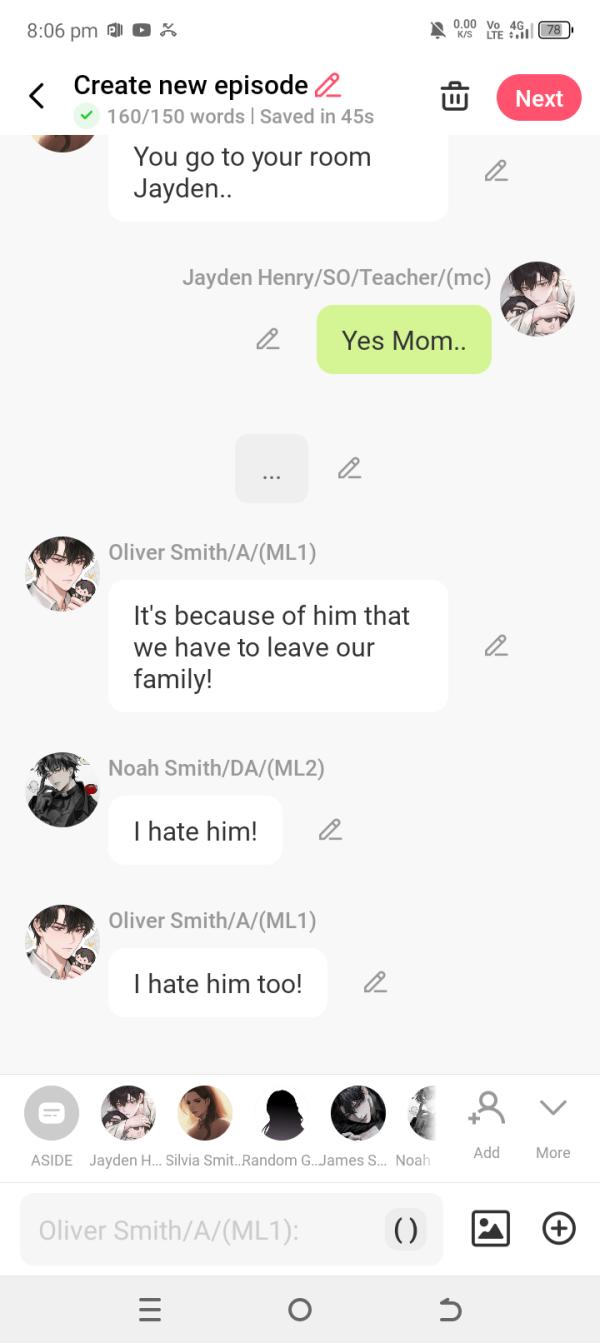Switch speaker to Jayden H... avatar
Image resolution: width=600 pixels, height=1343 pixels.
(x=128, y=1126)
